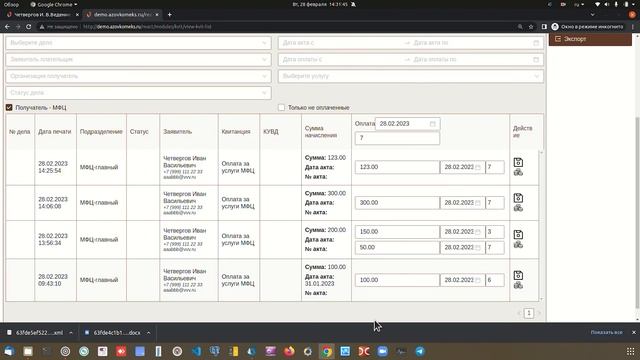This screenshot has width=640, height=360.
Task: Open calendar icon in Оплата header date
Action: coord(433,124)
